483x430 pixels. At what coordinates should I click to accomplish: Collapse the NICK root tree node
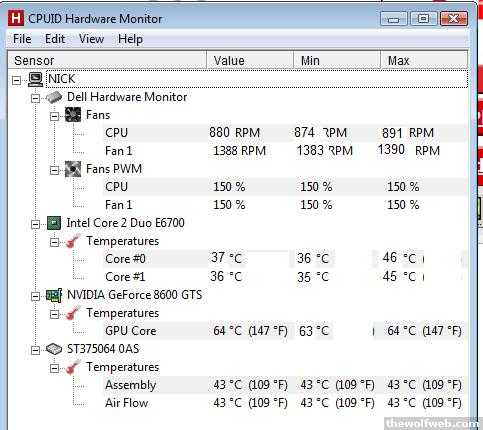click(x=16, y=80)
